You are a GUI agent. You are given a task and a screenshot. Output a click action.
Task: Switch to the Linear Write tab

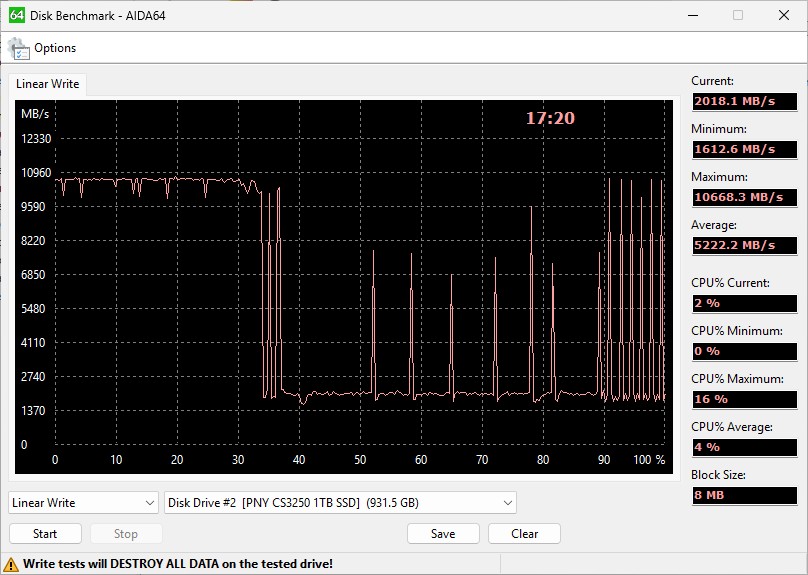pyautogui.click(x=47, y=84)
